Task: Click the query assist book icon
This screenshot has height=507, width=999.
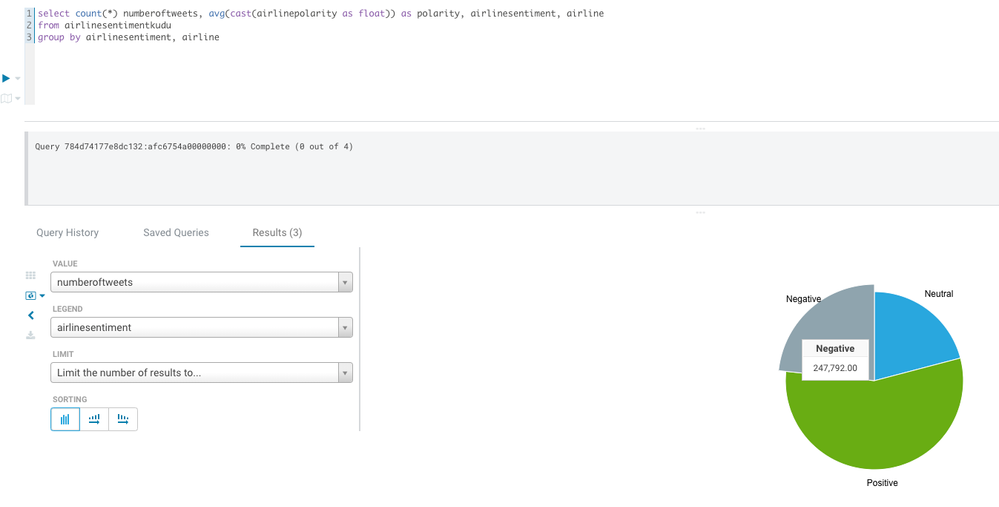Action: point(6,98)
